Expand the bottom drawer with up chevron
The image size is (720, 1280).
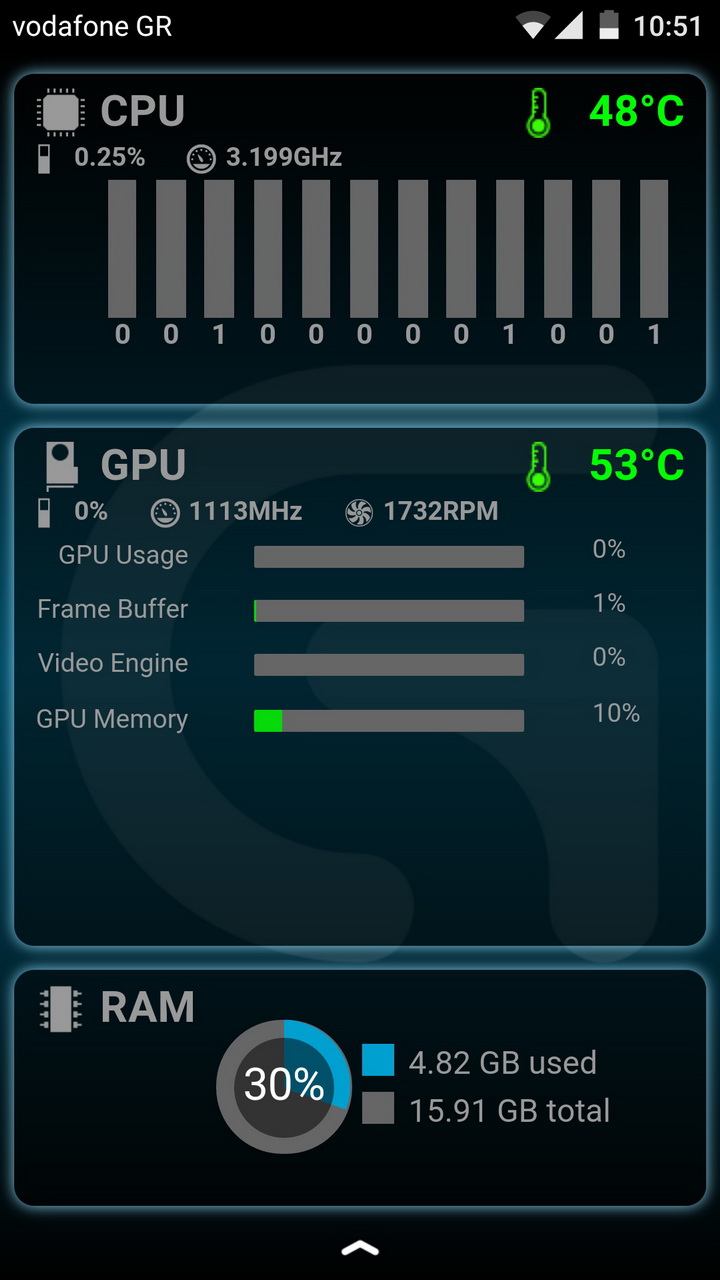[x=360, y=1248]
